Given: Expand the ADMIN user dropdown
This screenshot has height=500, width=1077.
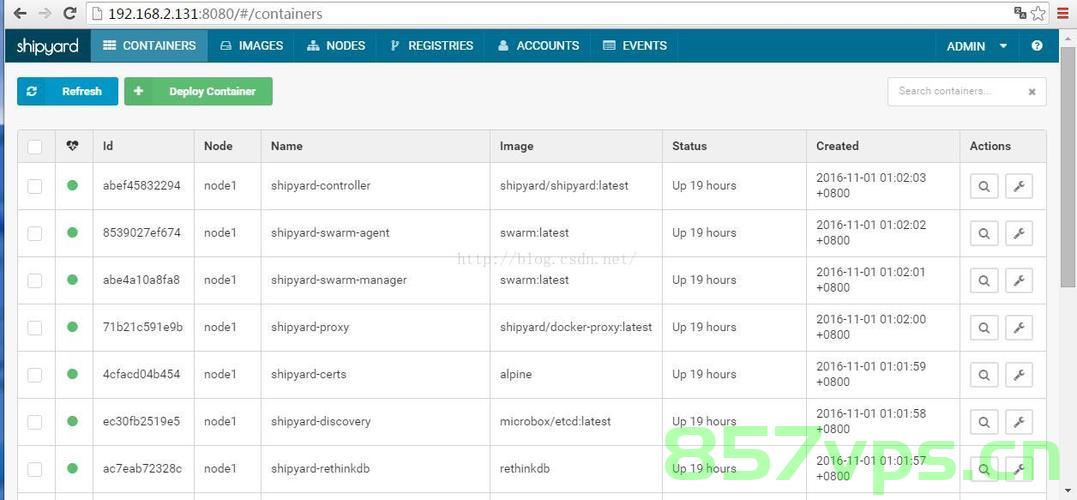Looking at the screenshot, I should [x=977, y=46].
